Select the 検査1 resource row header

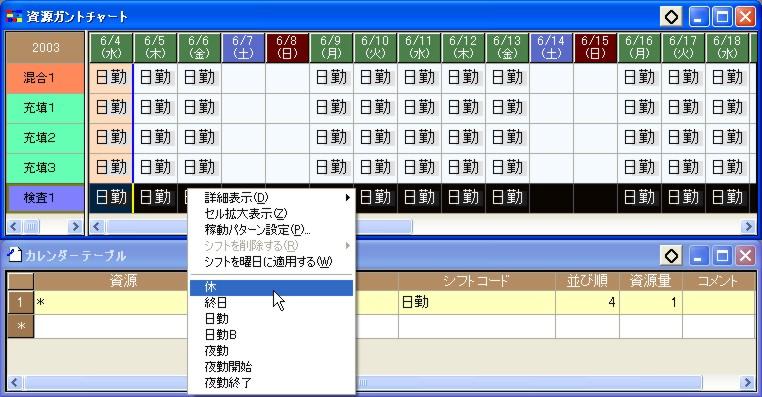point(45,198)
